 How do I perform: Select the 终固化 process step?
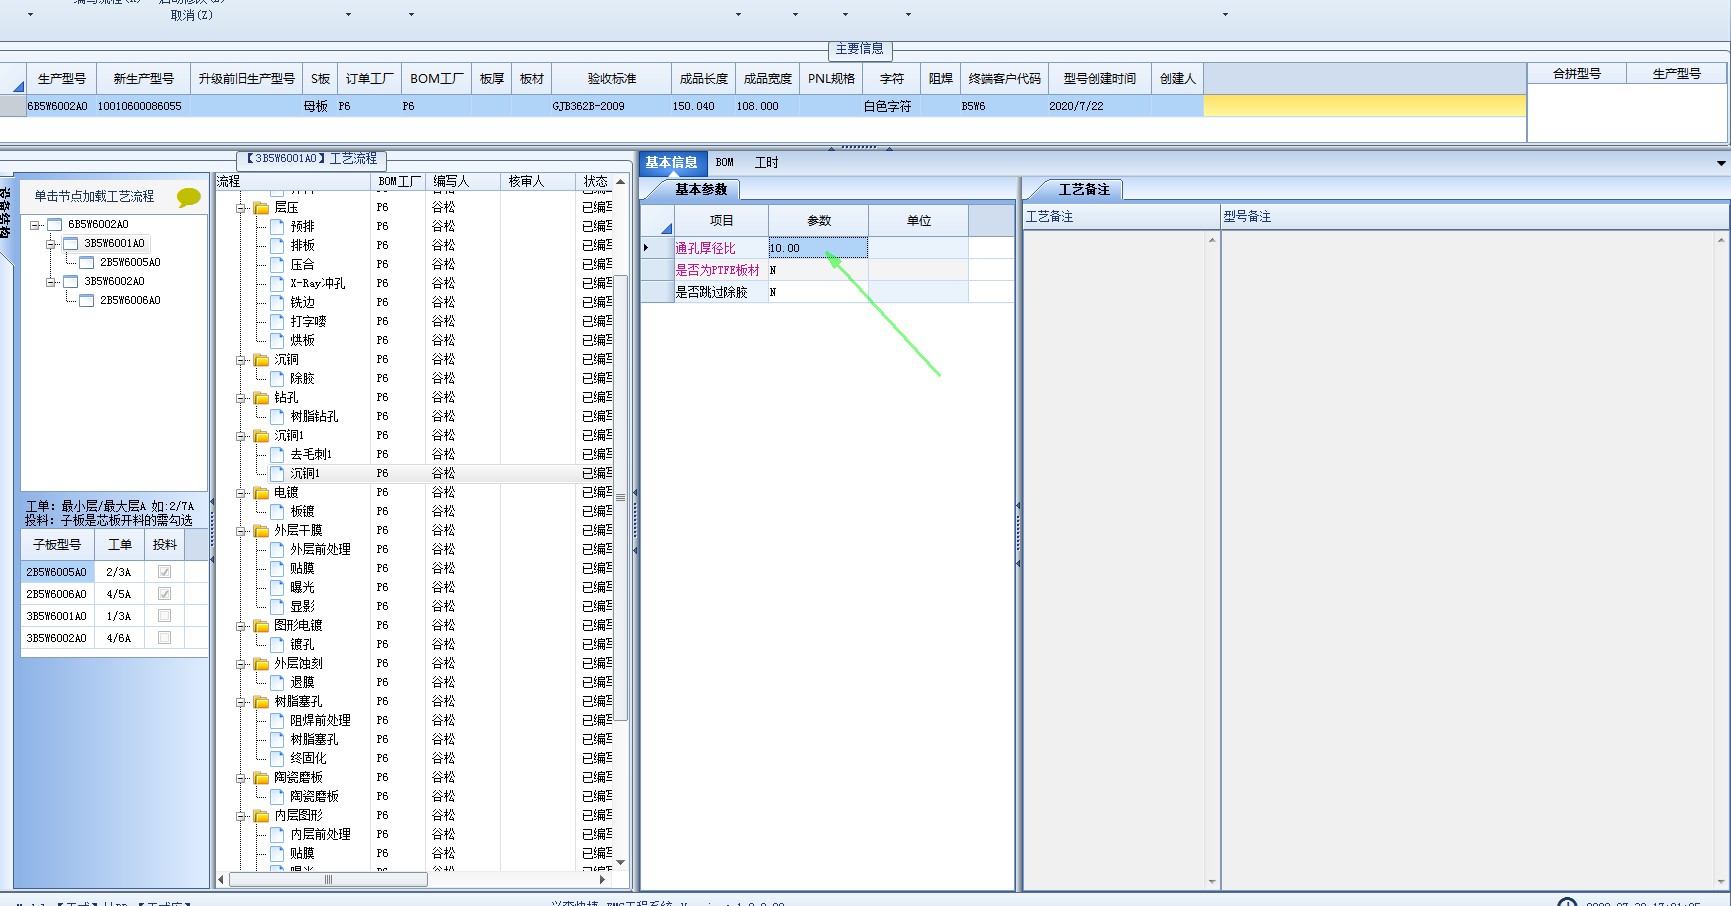(308, 759)
